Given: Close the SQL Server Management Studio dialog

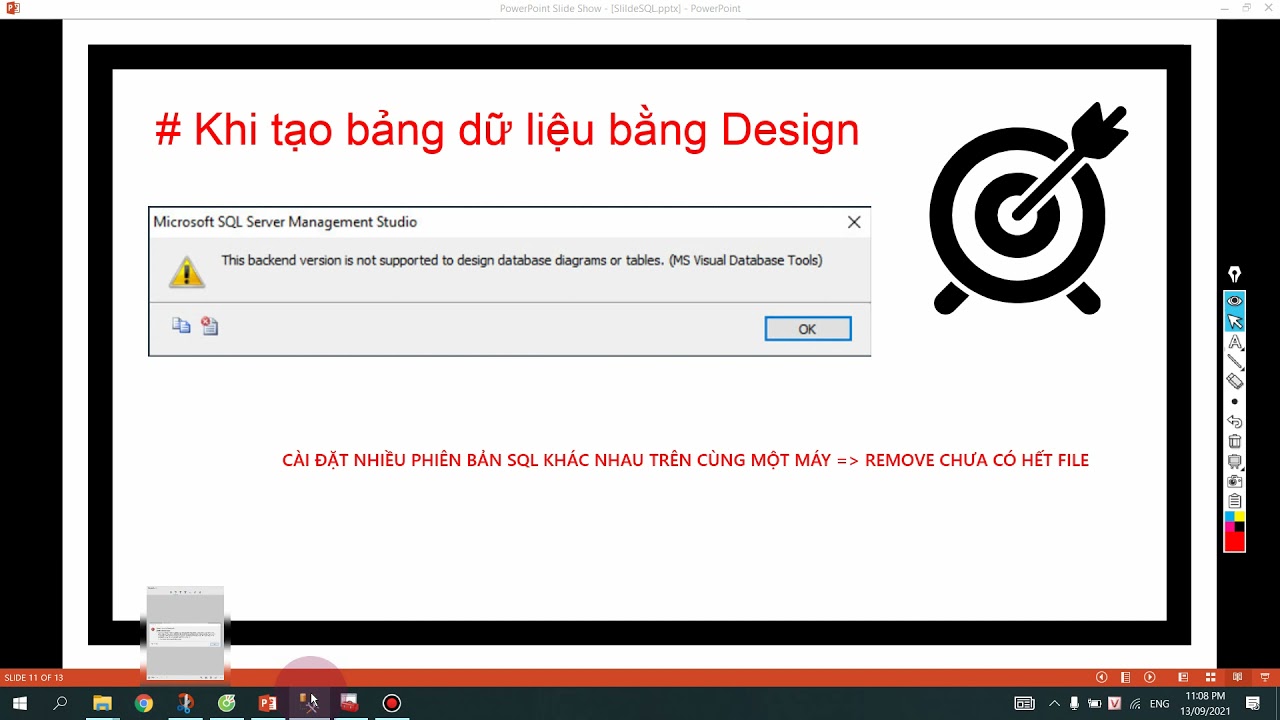Looking at the screenshot, I should (x=854, y=222).
